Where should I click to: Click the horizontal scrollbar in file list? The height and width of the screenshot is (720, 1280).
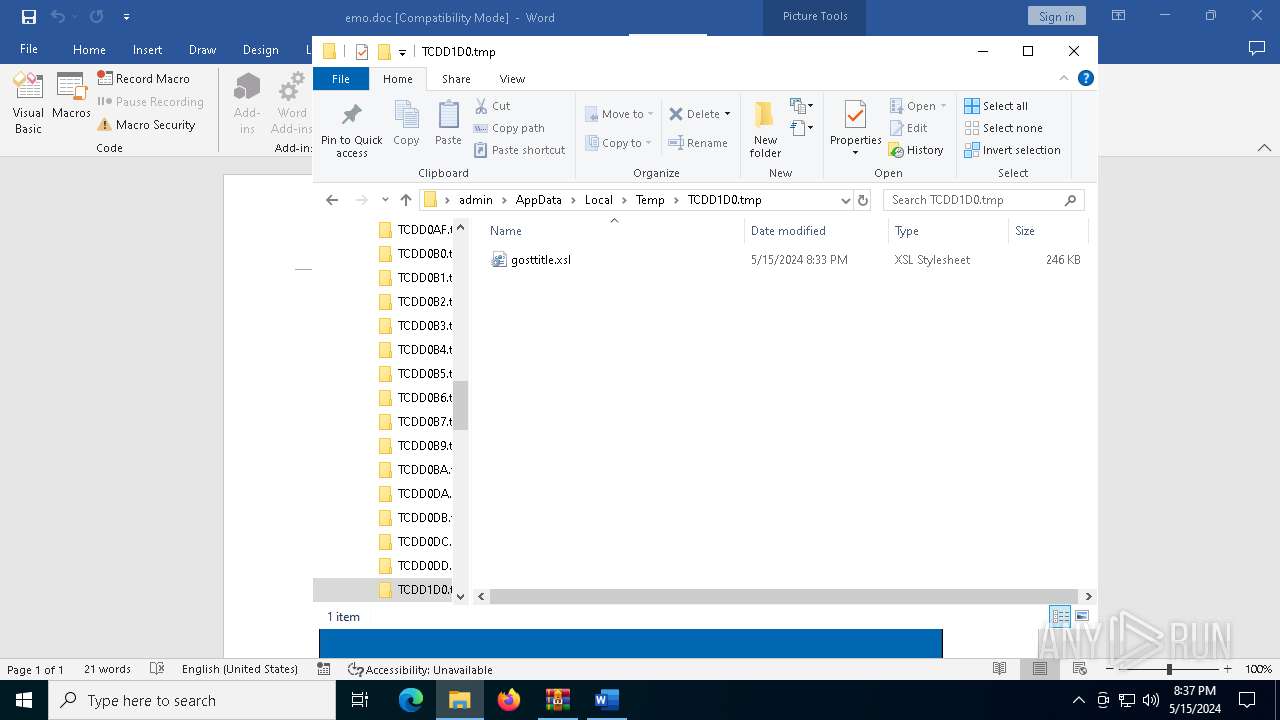pyautogui.click(x=784, y=596)
